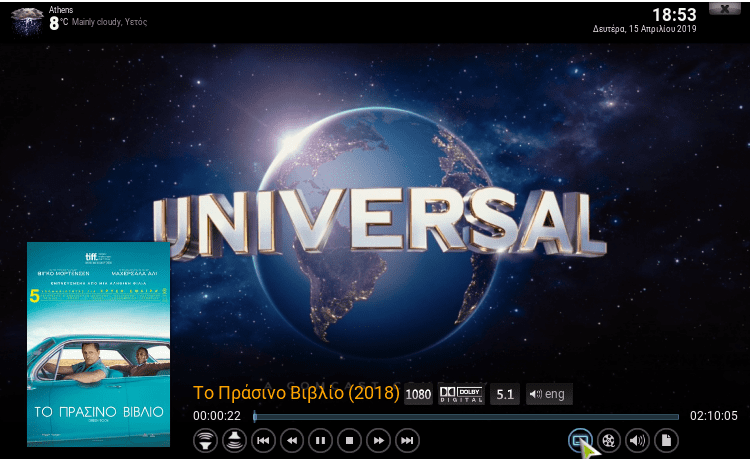Click the 5.1 channels badge
This screenshot has width=750, height=459.
pos(505,394)
